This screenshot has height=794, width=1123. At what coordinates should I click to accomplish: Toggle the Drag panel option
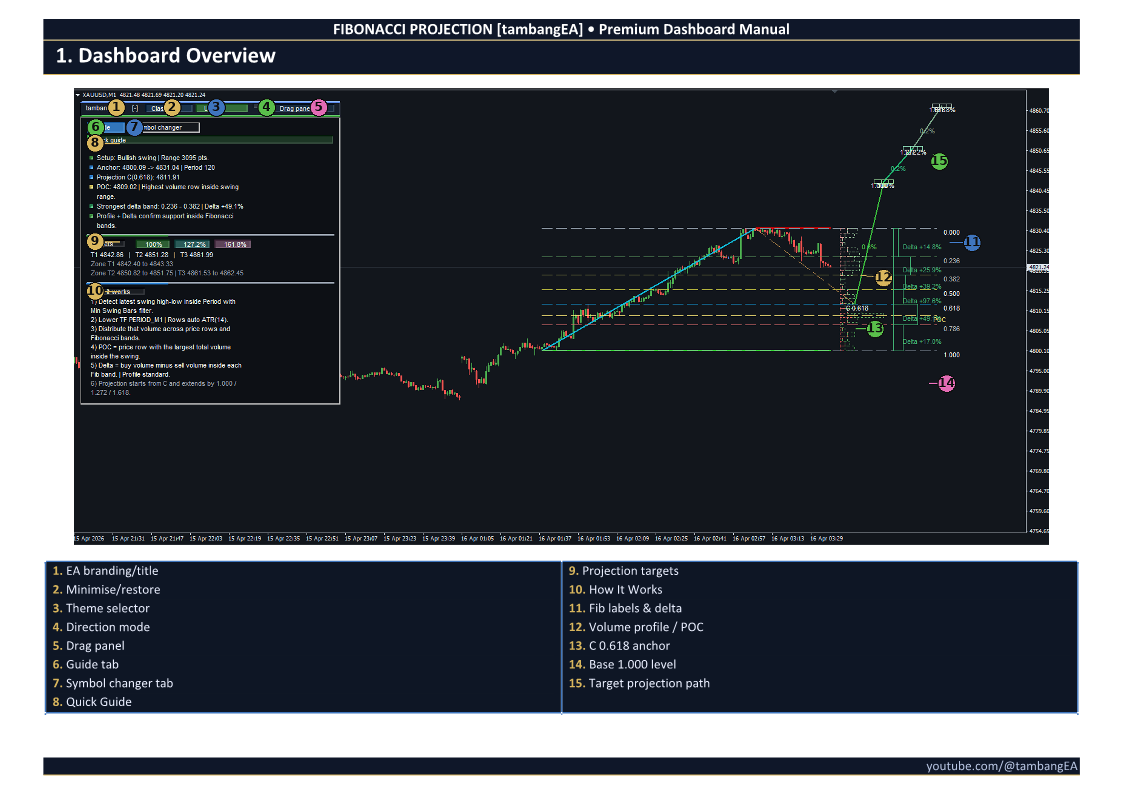point(297,108)
